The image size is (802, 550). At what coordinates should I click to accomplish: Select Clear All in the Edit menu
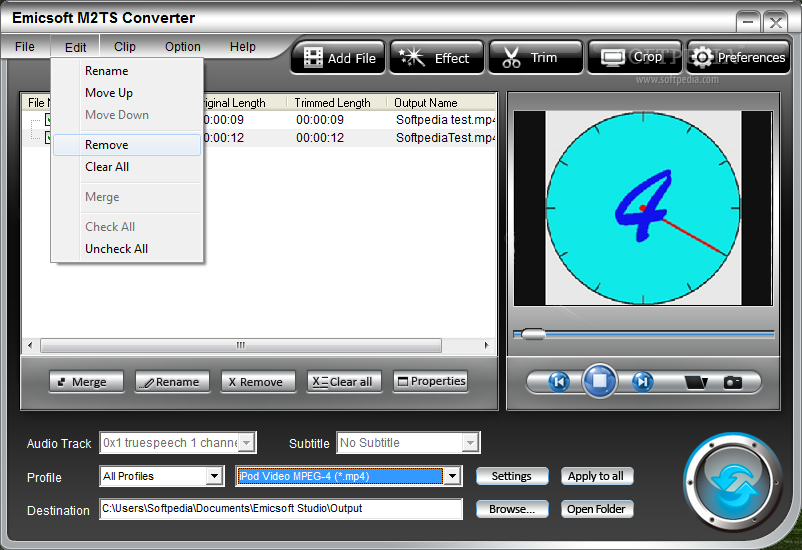[x=126, y=167]
